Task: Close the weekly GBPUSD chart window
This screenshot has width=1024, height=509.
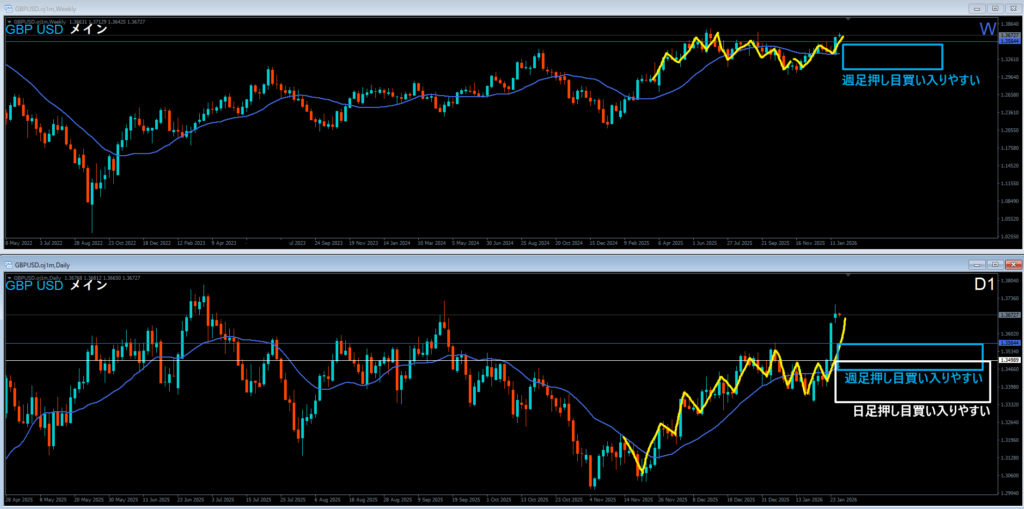Action: point(1012,8)
